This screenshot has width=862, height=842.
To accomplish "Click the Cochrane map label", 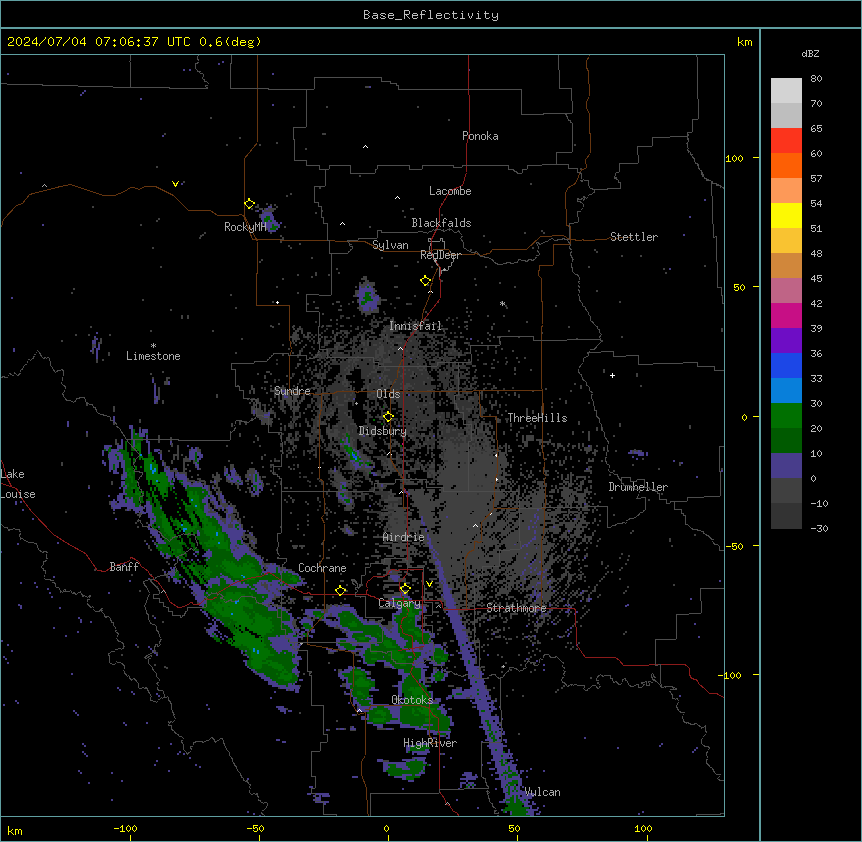I will (x=322, y=568).
